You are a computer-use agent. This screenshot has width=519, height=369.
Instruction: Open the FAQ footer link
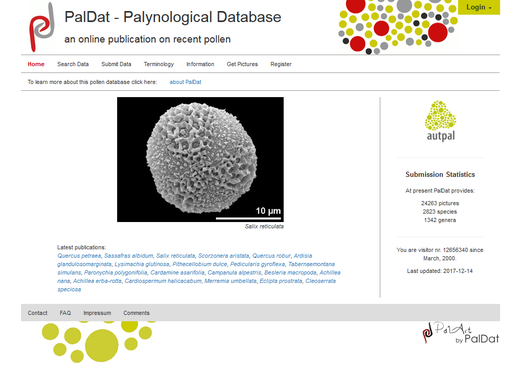tap(65, 313)
